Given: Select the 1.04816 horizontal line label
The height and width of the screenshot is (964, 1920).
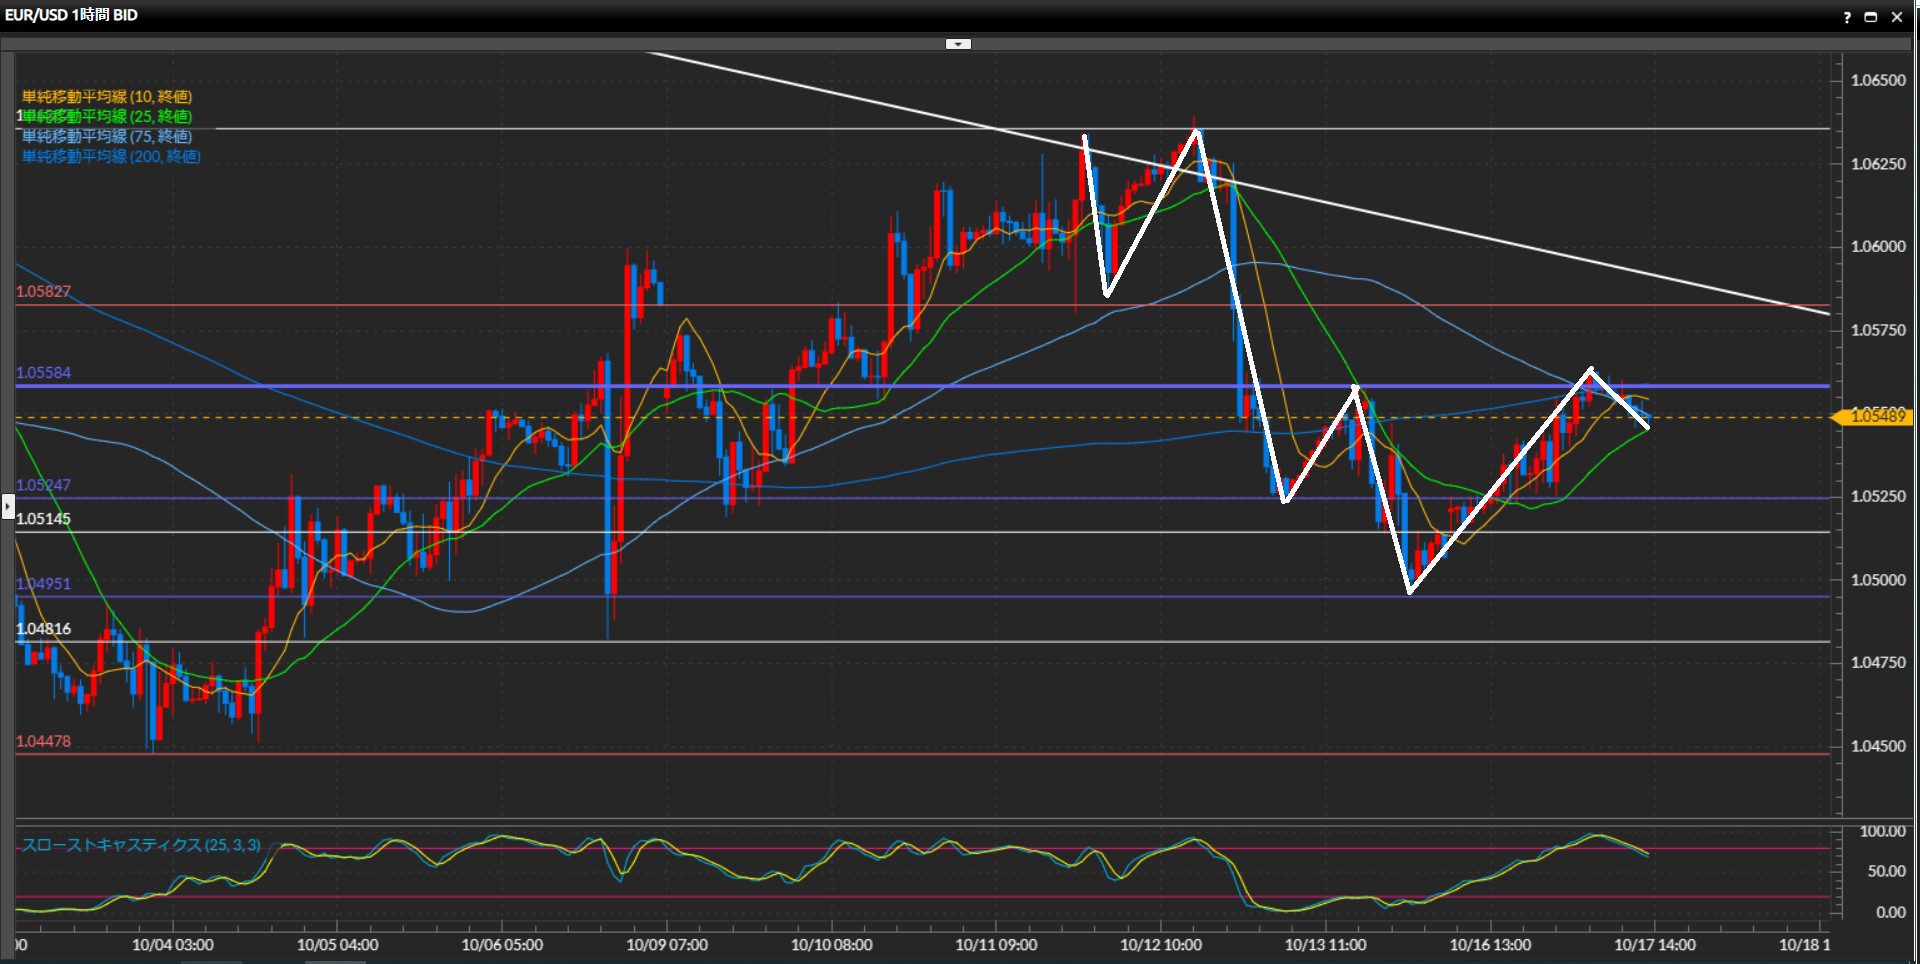Looking at the screenshot, I should [44, 629].
